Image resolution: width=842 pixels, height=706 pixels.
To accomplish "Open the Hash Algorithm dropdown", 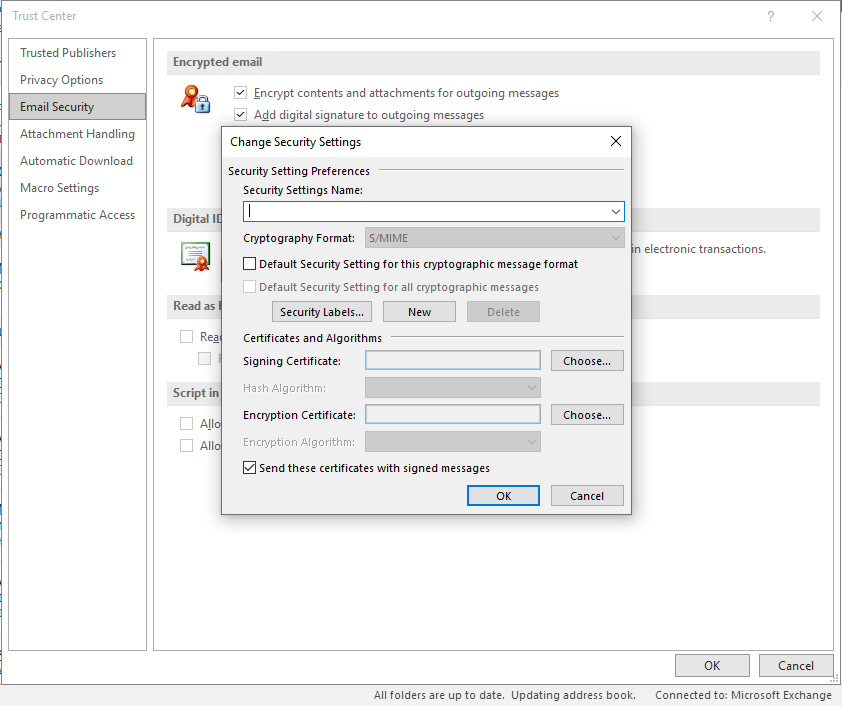I will coord(453,388).
